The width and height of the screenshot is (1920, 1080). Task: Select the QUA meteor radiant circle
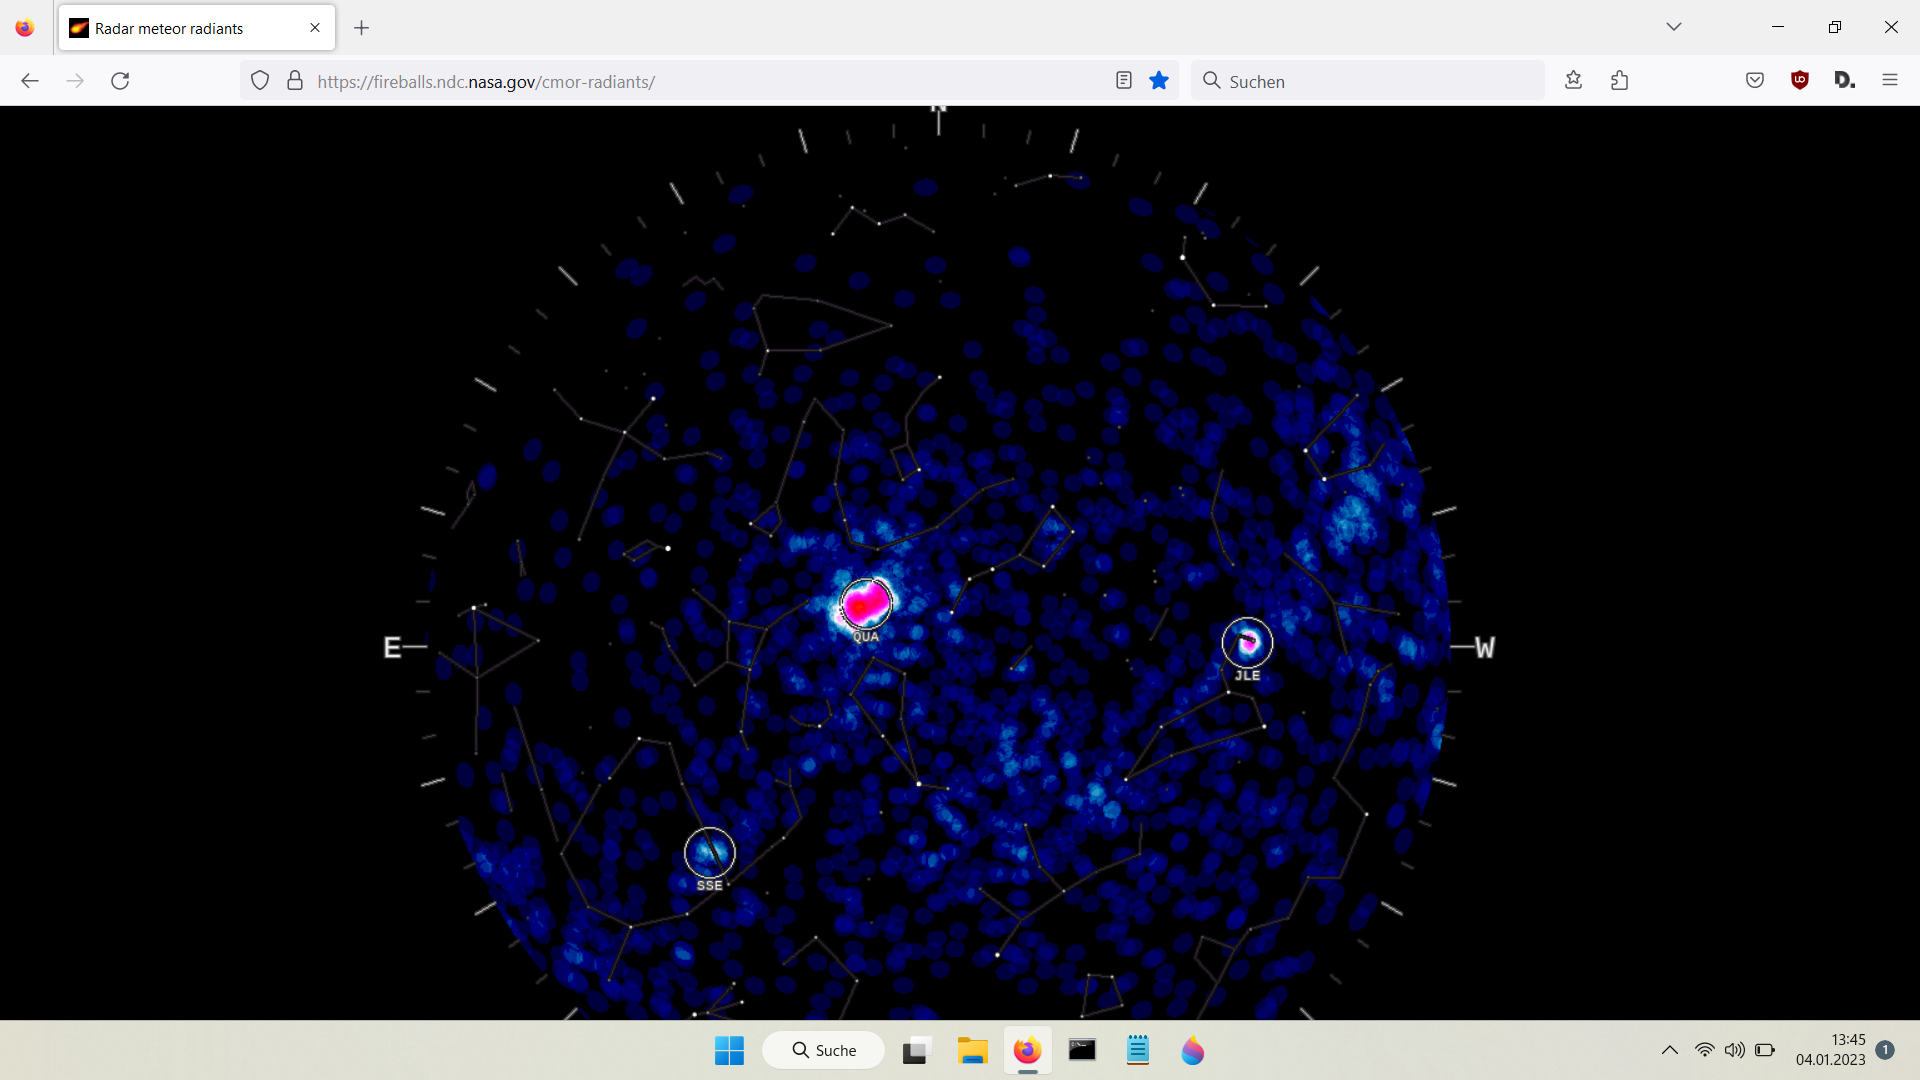tap(866, 604)
